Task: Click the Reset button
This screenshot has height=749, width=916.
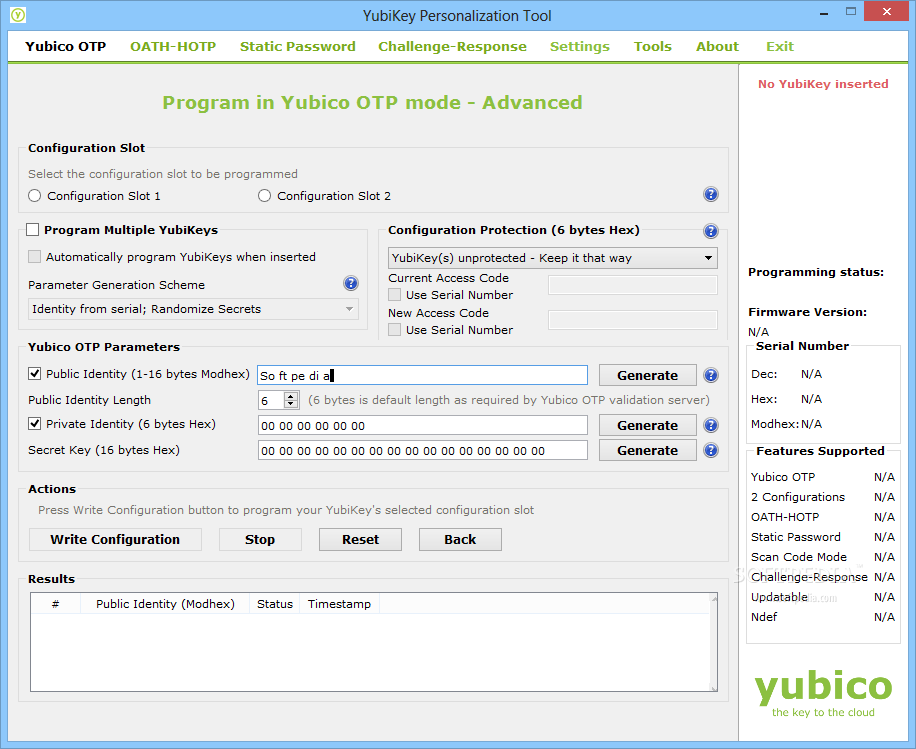Action: pos(360,539)
